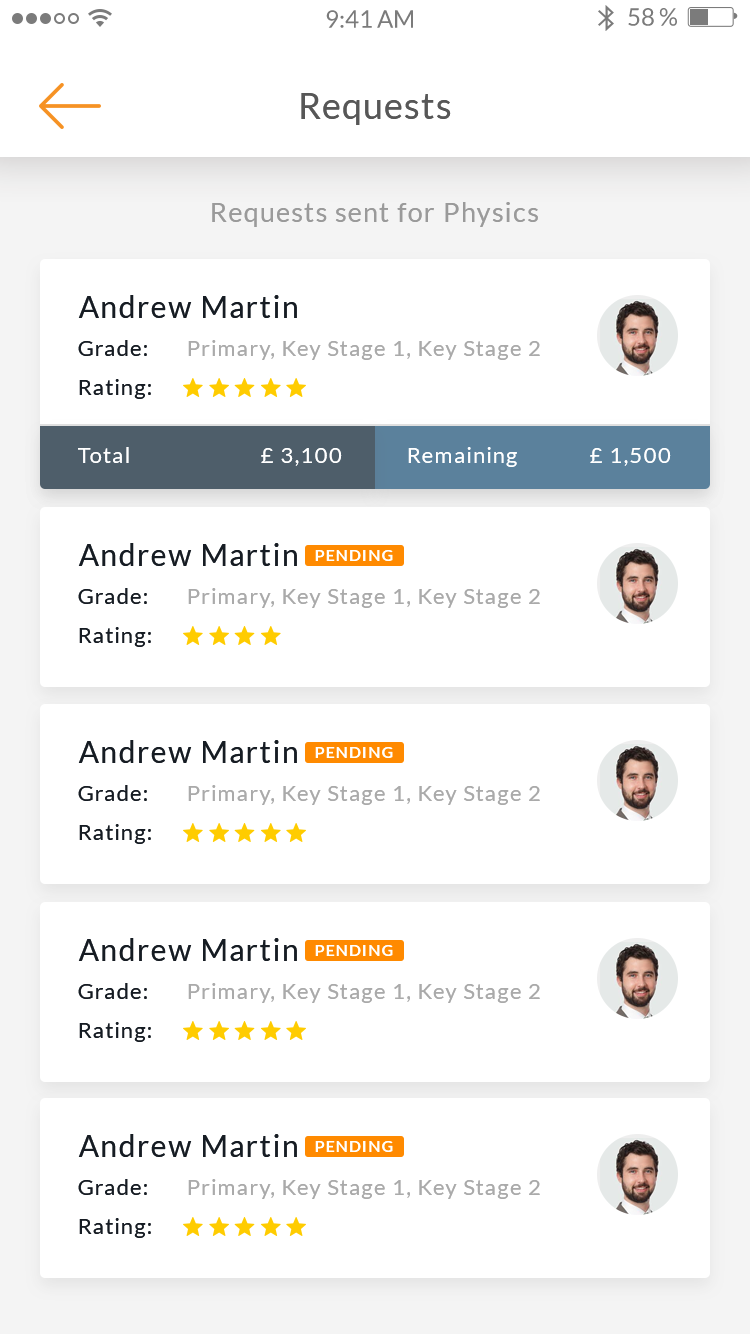Tap the four-star rating row
Screen dimensions: 750x1334
[x=232, y=636]
